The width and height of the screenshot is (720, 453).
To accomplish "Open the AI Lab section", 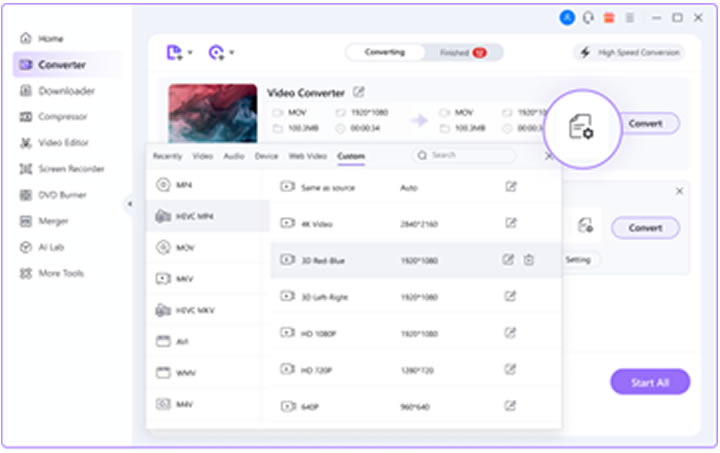I will (42, 247).
